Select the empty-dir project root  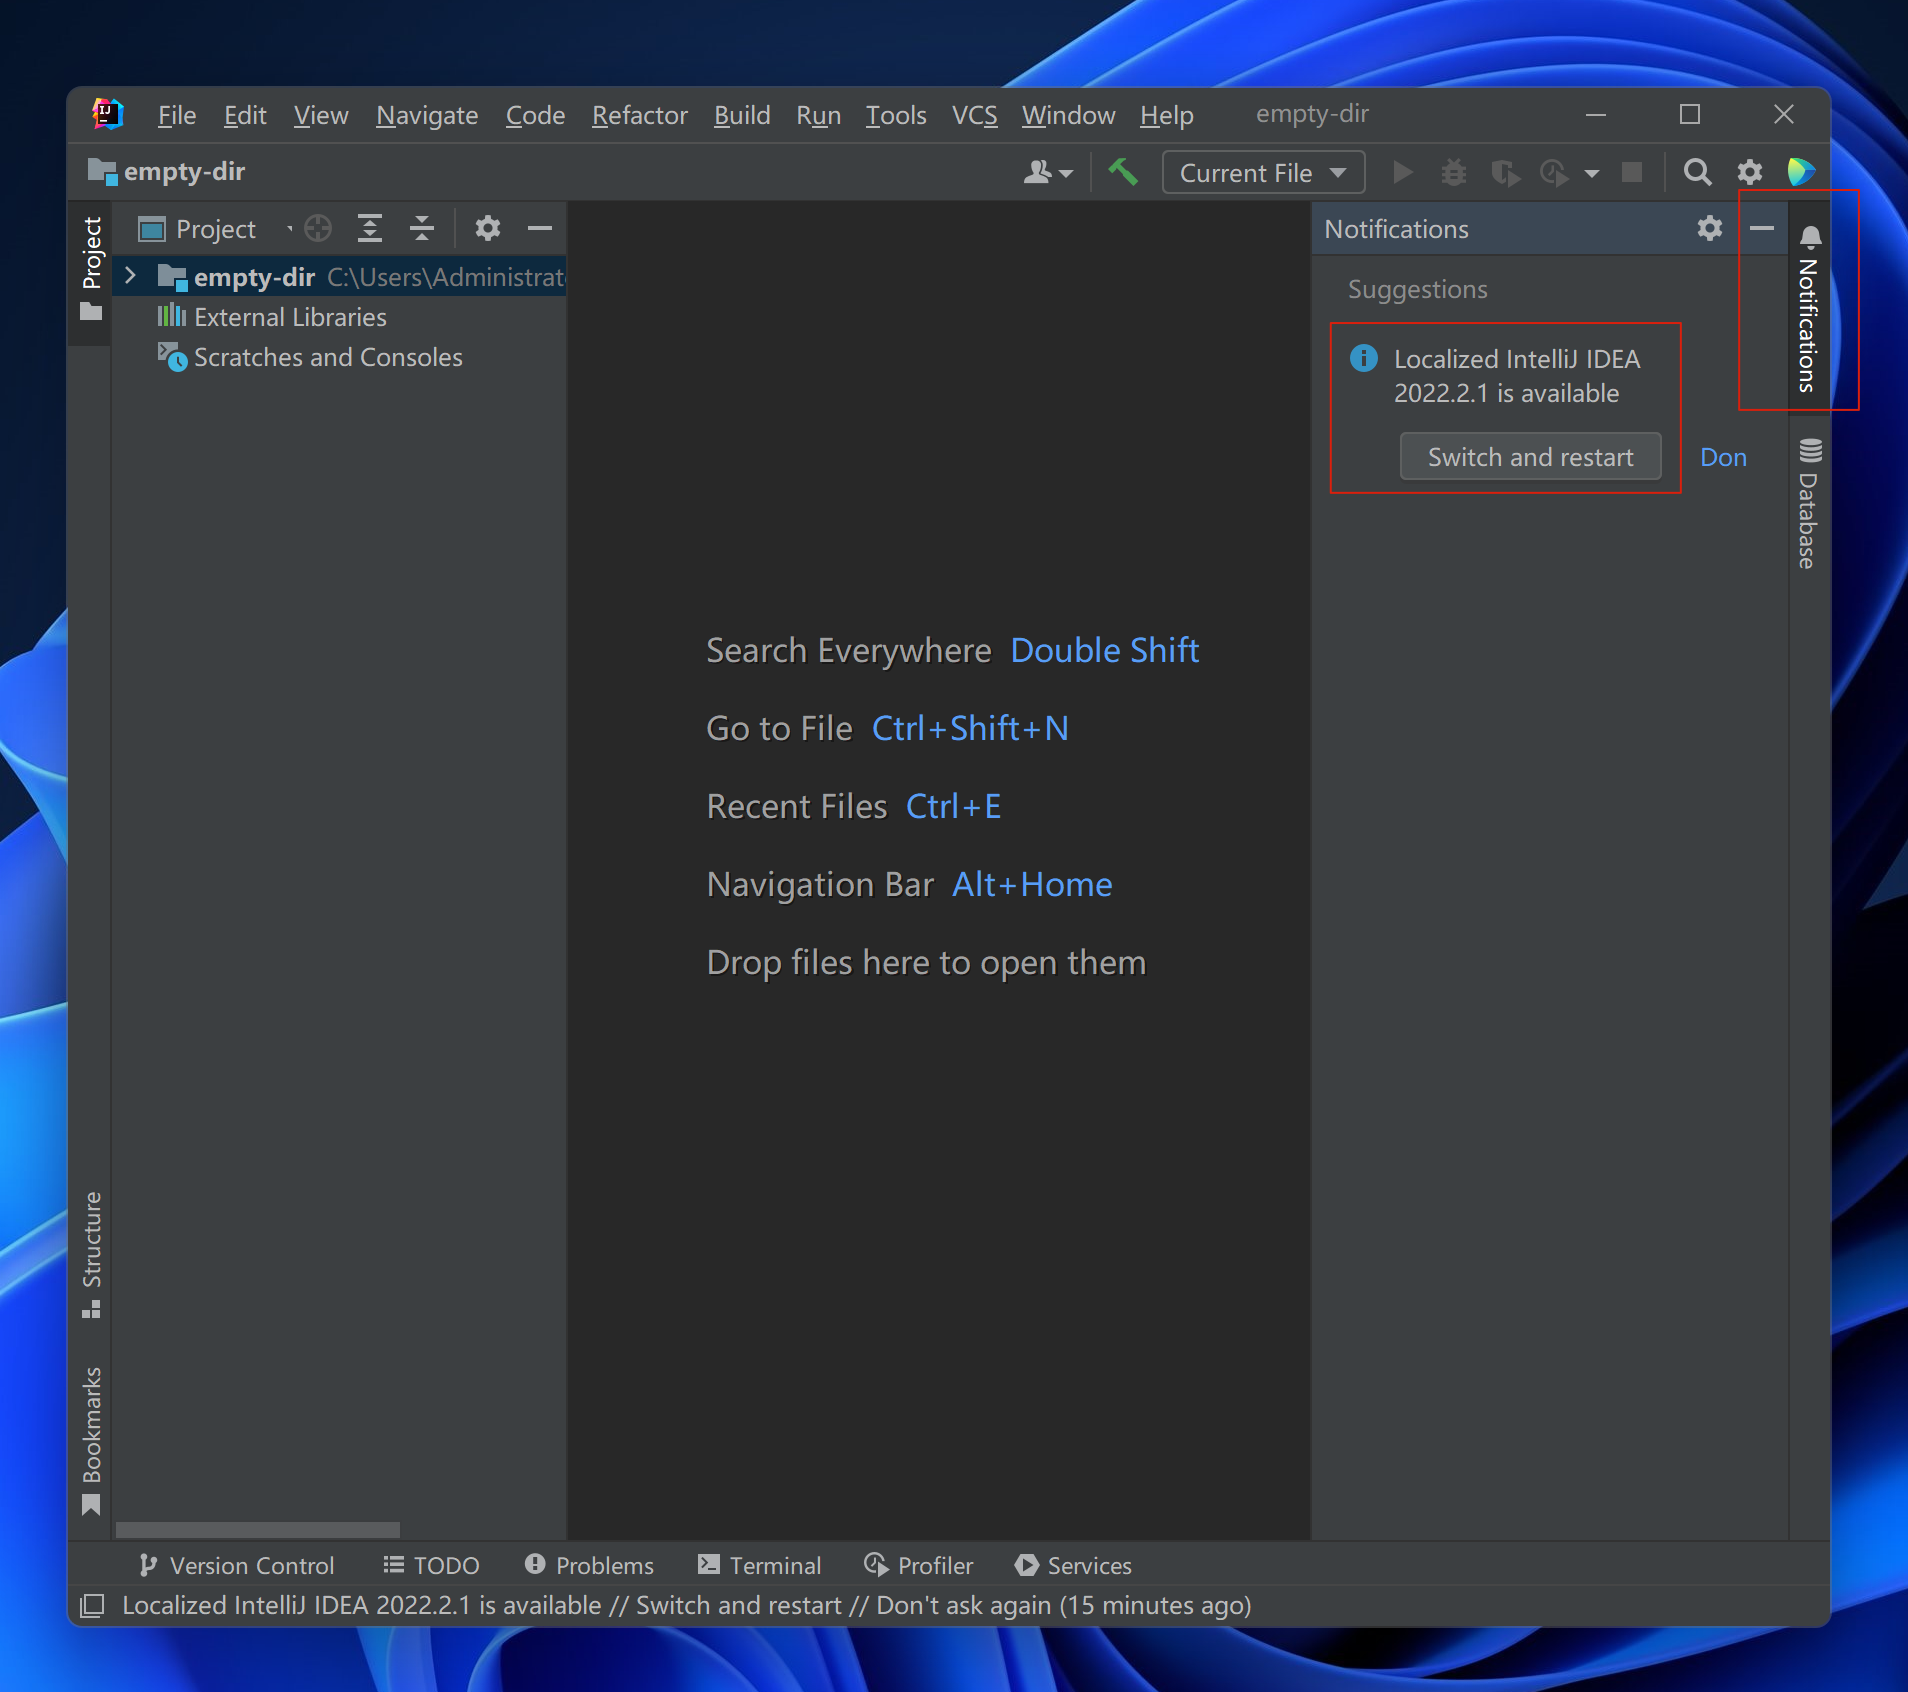[340, 277]
